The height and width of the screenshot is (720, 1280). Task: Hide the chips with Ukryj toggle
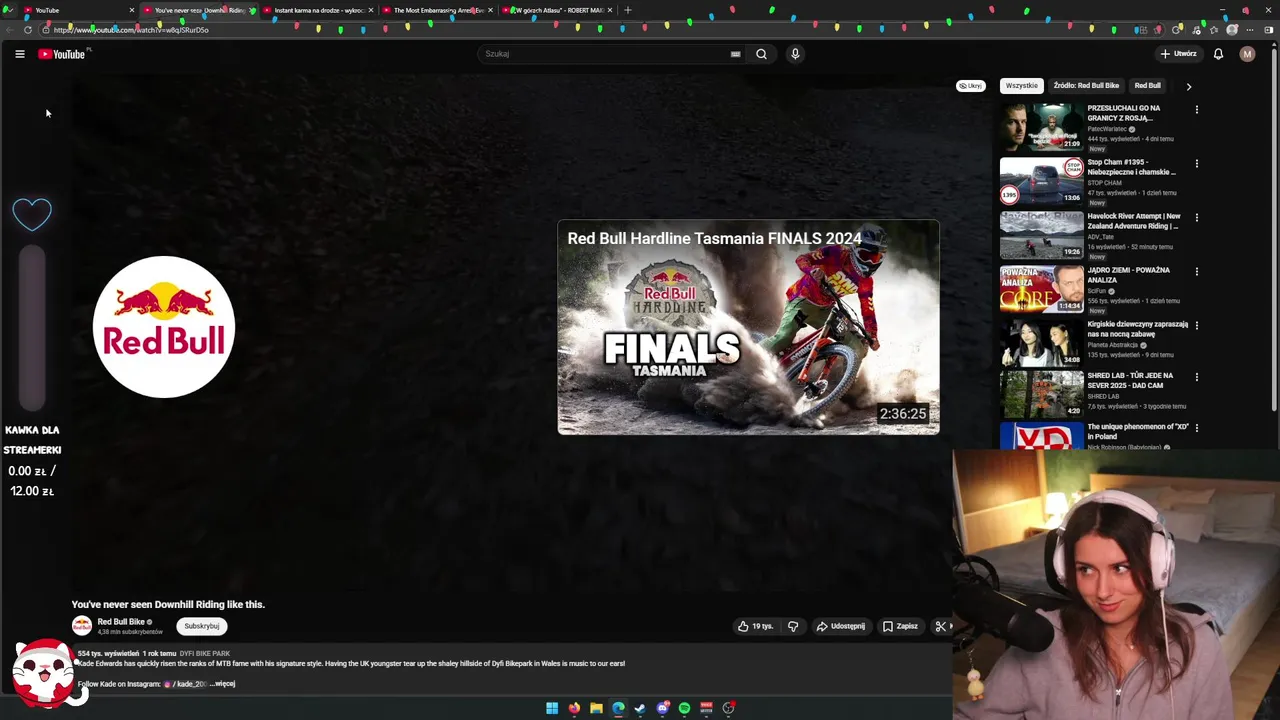(970, 86)
